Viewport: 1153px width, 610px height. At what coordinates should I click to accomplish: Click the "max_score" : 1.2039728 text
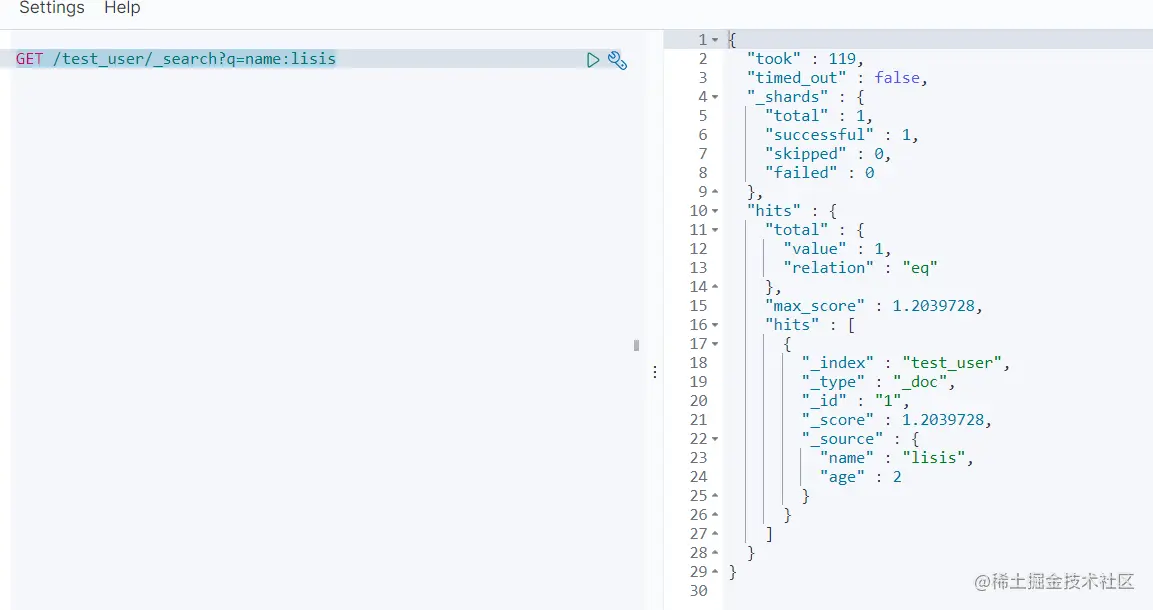pos(874,306)
